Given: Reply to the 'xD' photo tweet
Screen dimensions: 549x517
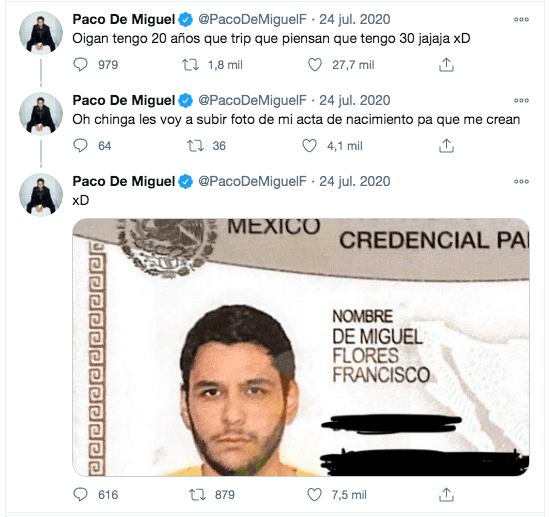Looking at the screenshot, I should point(80,494).
